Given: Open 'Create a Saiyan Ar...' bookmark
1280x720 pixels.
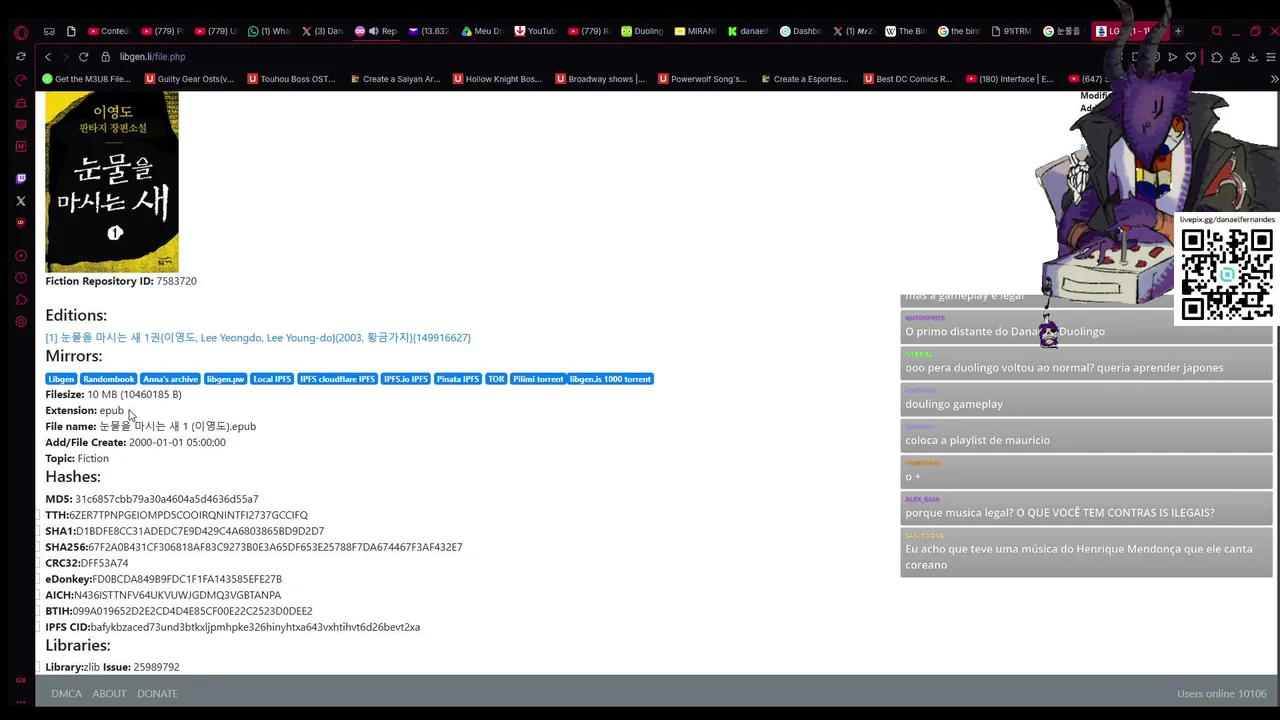Looking at the screenshot, I should pos(394,79).
